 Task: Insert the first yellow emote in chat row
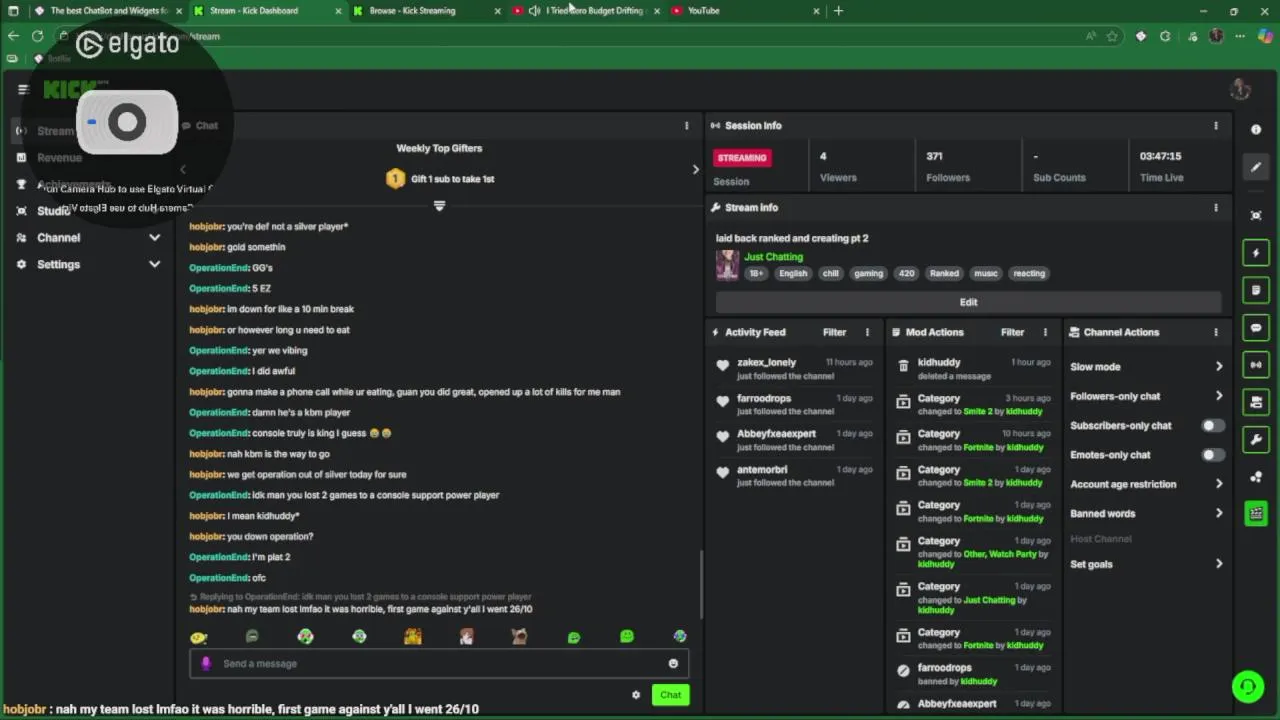click(x=198, y=637)
